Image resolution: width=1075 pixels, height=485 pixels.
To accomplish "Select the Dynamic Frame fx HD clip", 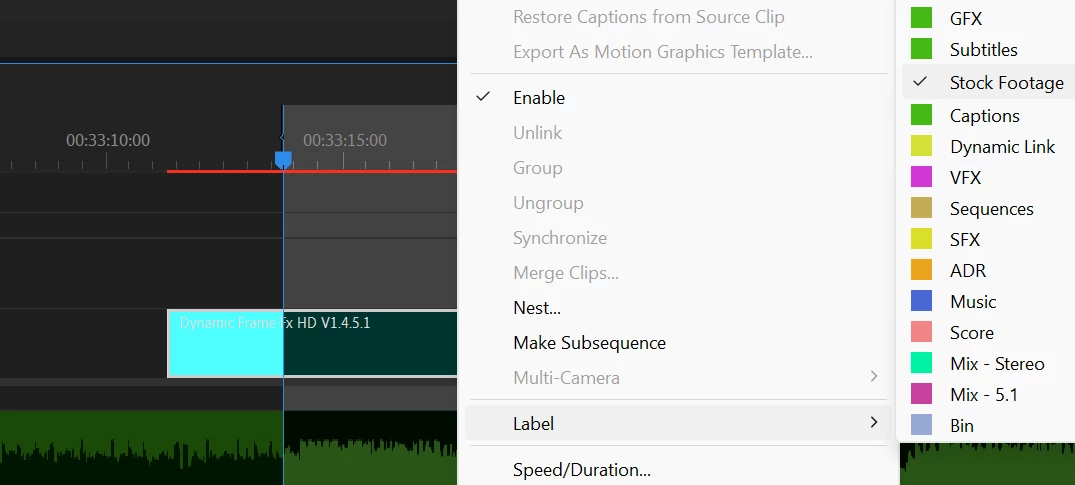I will 312,343.
